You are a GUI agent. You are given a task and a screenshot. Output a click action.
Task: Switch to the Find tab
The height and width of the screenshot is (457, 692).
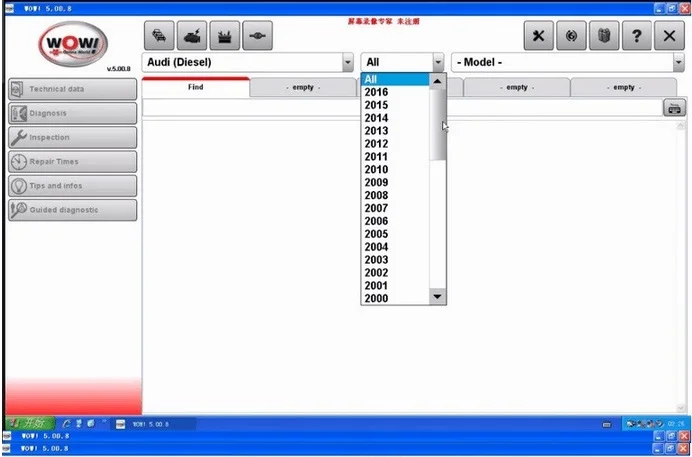coord(196,87)
